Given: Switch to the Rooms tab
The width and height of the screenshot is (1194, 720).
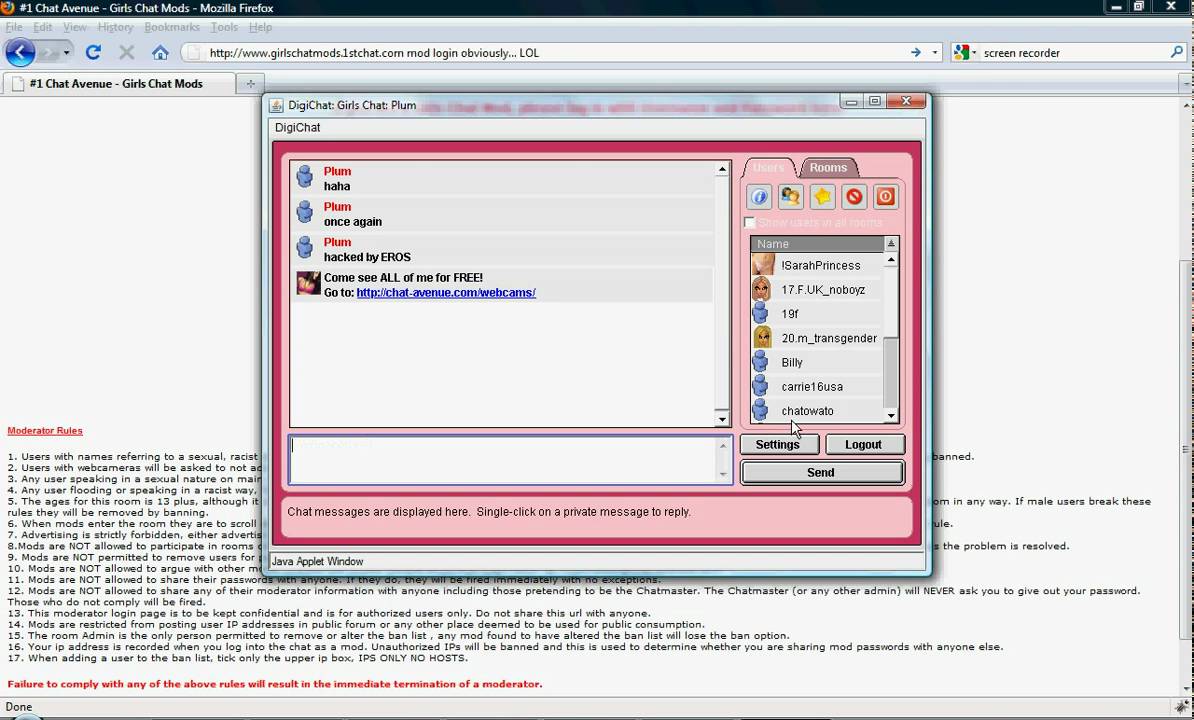Looking at the screenshot, I should (828, 167).
